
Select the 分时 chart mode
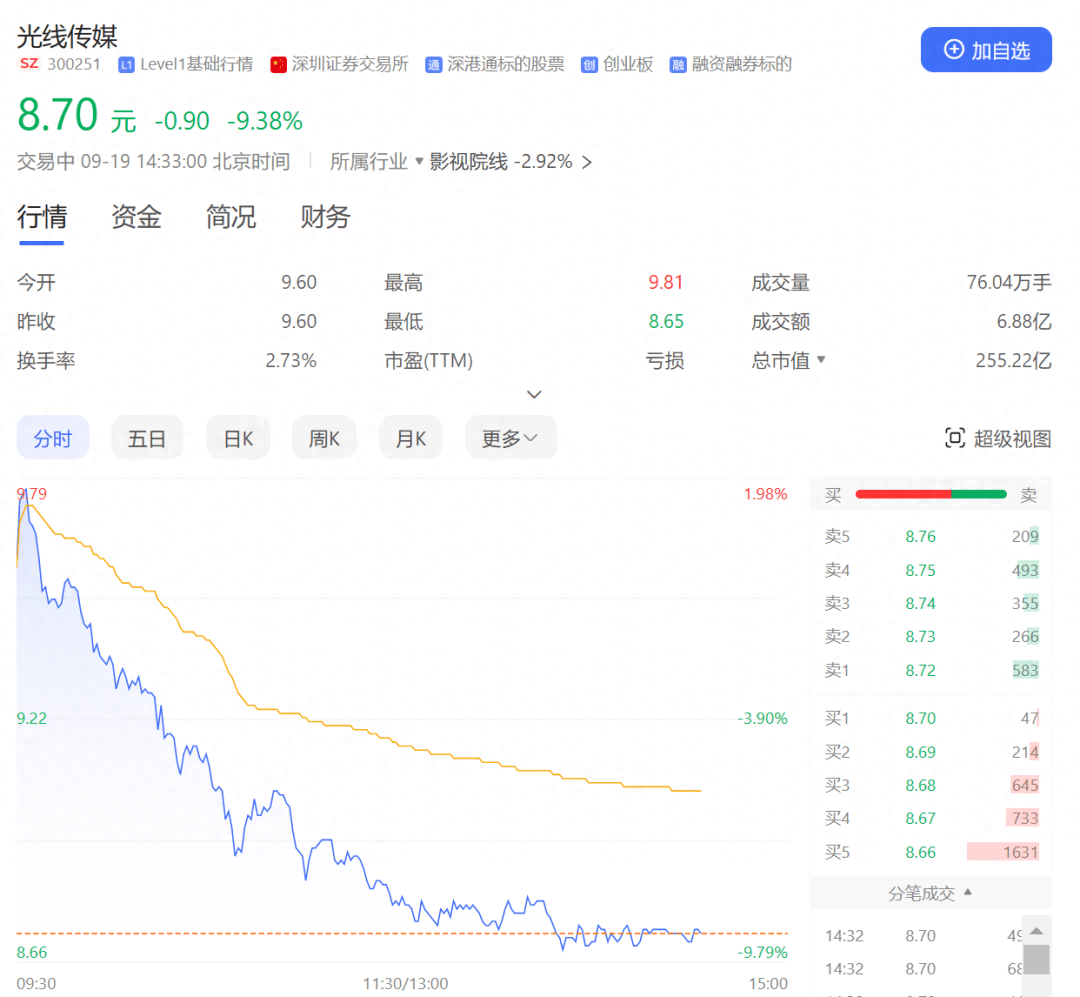[52, 438]
